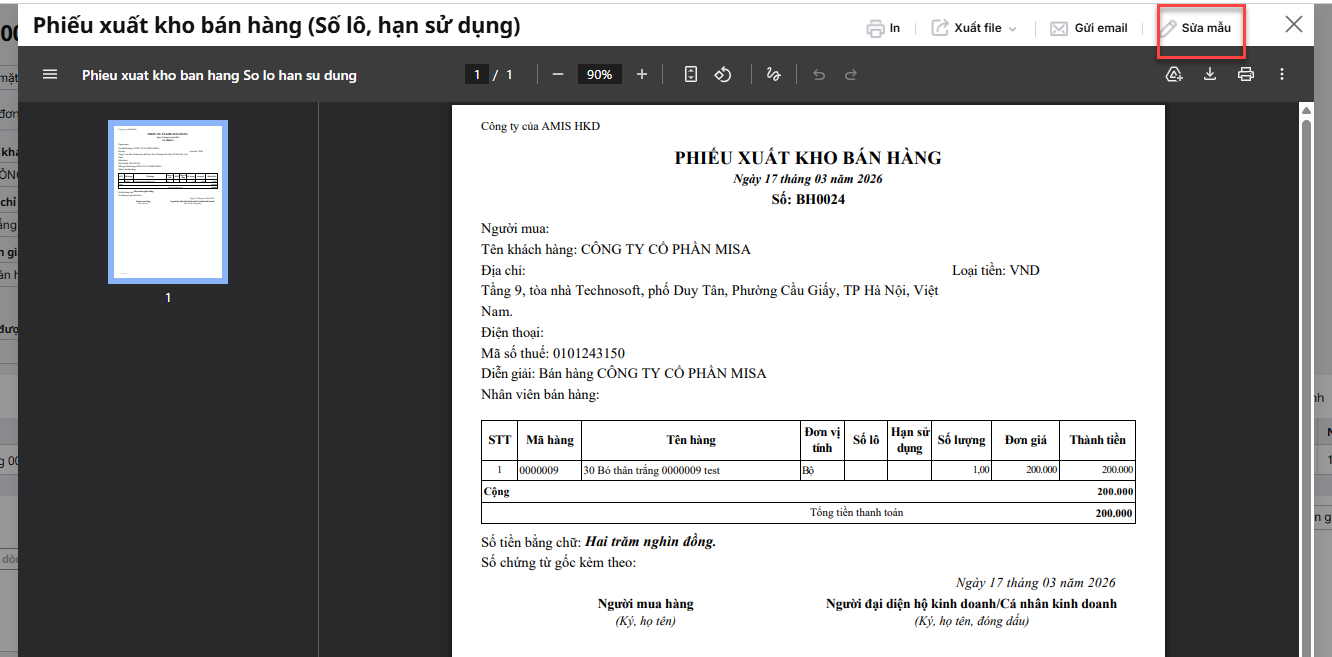Click the fit to page icon
Screen dimensions: 1332x657
point(690,75)
